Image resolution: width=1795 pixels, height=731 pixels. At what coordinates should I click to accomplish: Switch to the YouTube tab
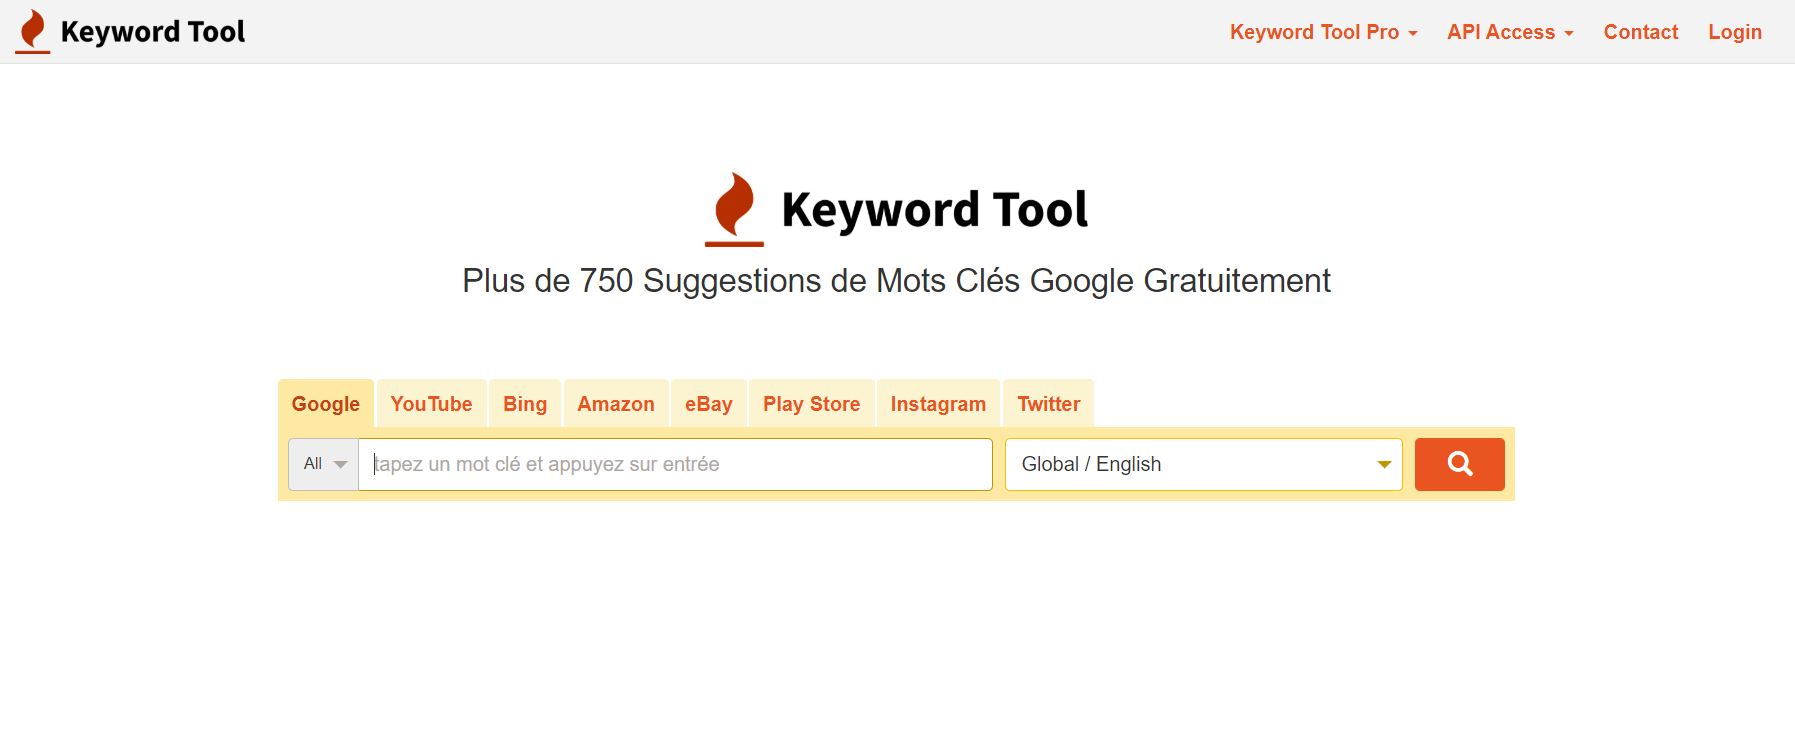(431, 404)
